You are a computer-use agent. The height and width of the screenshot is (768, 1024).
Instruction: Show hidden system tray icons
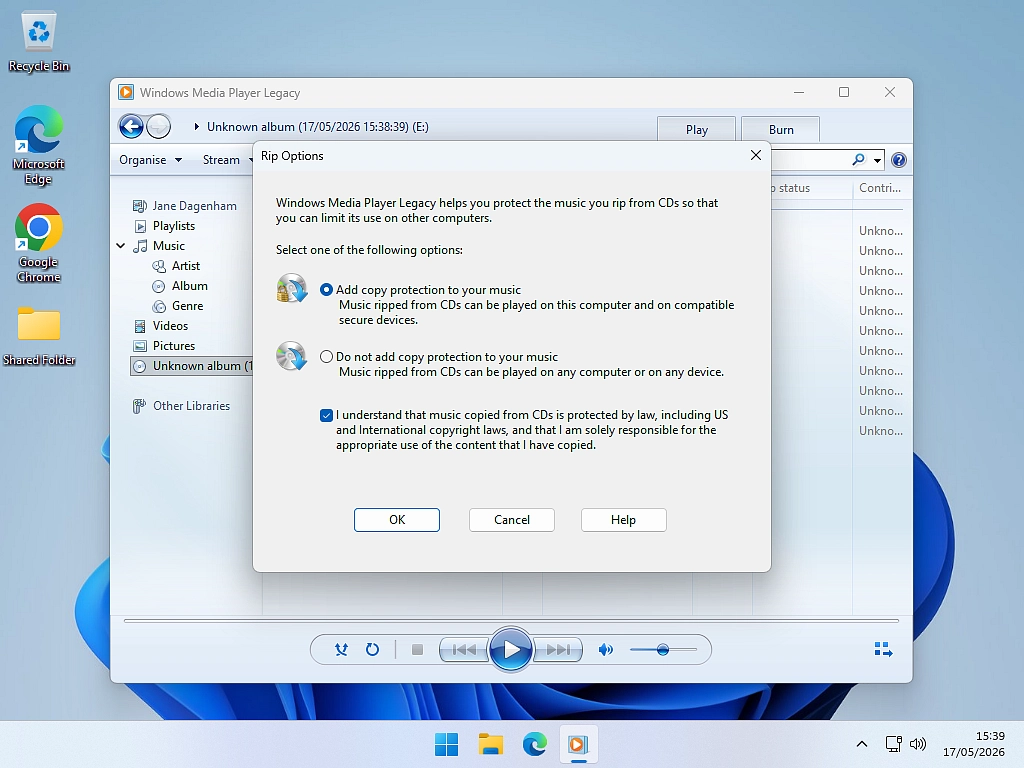[861, 744]
